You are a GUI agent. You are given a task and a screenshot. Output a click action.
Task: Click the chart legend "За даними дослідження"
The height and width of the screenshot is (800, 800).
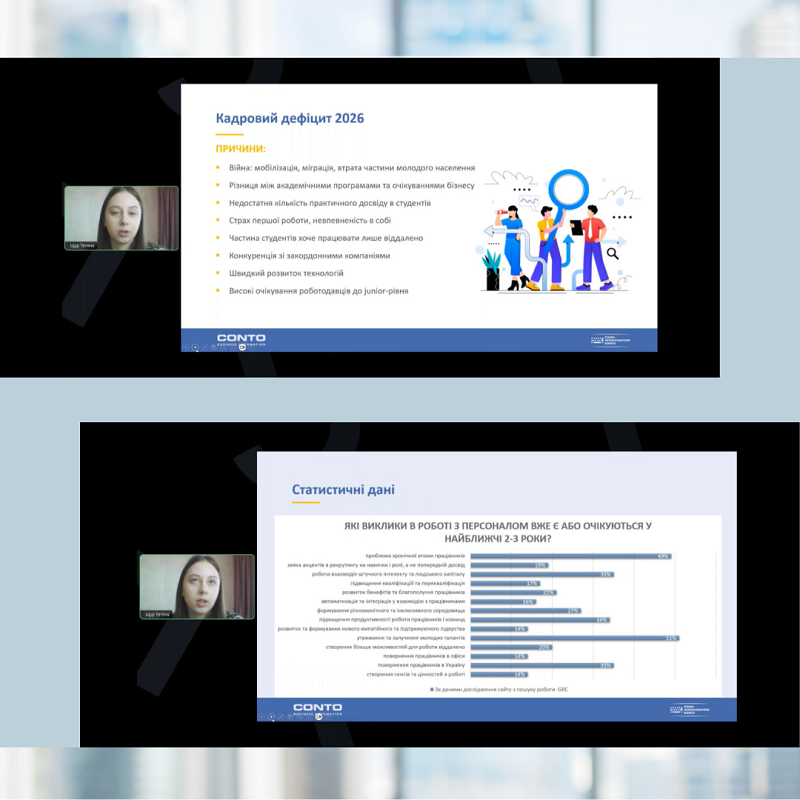point(499,690)
